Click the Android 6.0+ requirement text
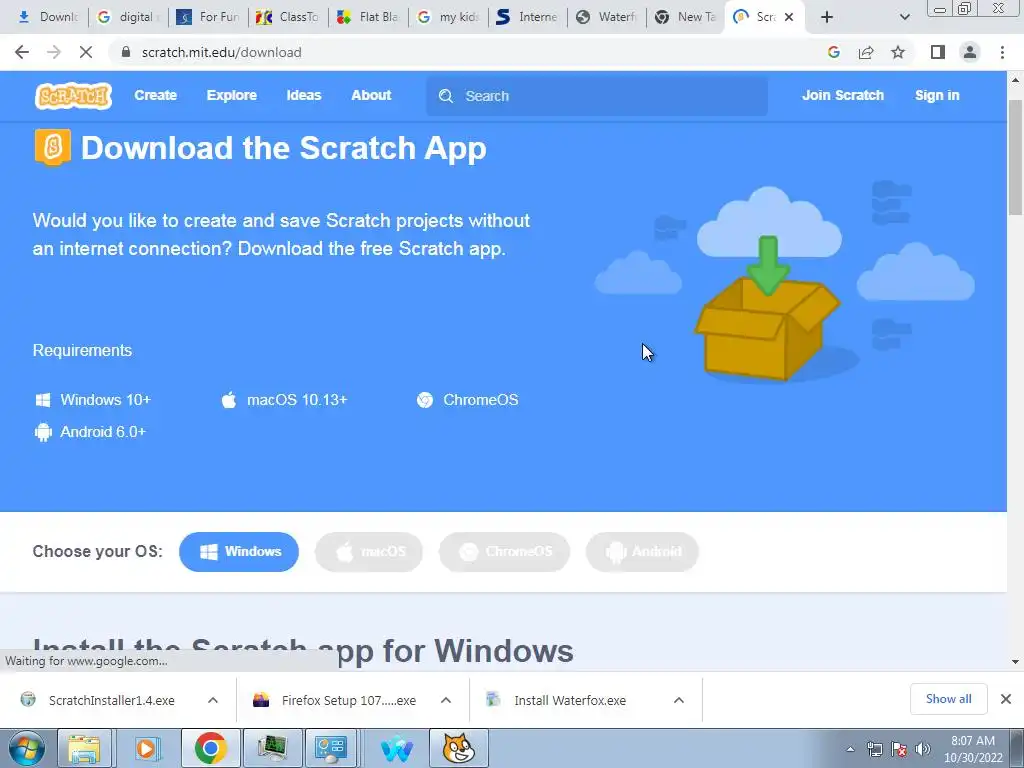This screenshot has height=768, width=1024. pyautogui.click(x=103, y=432)
